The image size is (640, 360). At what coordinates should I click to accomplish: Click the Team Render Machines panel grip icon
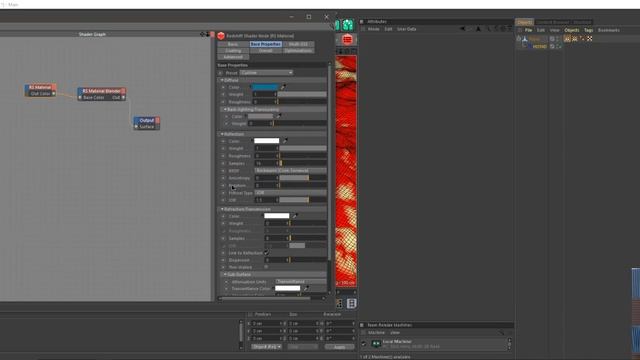[362, 325]
